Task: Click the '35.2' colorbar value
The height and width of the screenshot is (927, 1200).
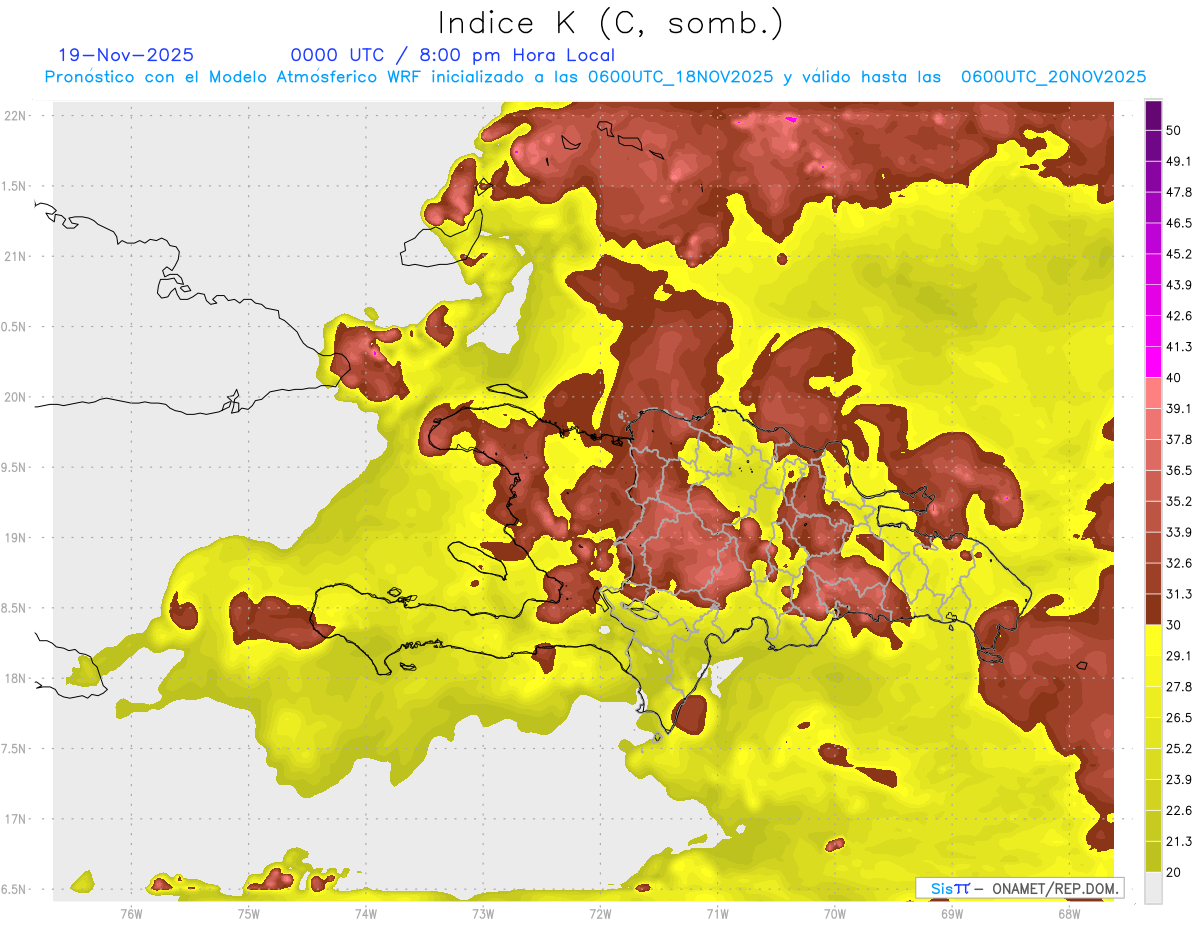Action: 1180,501
